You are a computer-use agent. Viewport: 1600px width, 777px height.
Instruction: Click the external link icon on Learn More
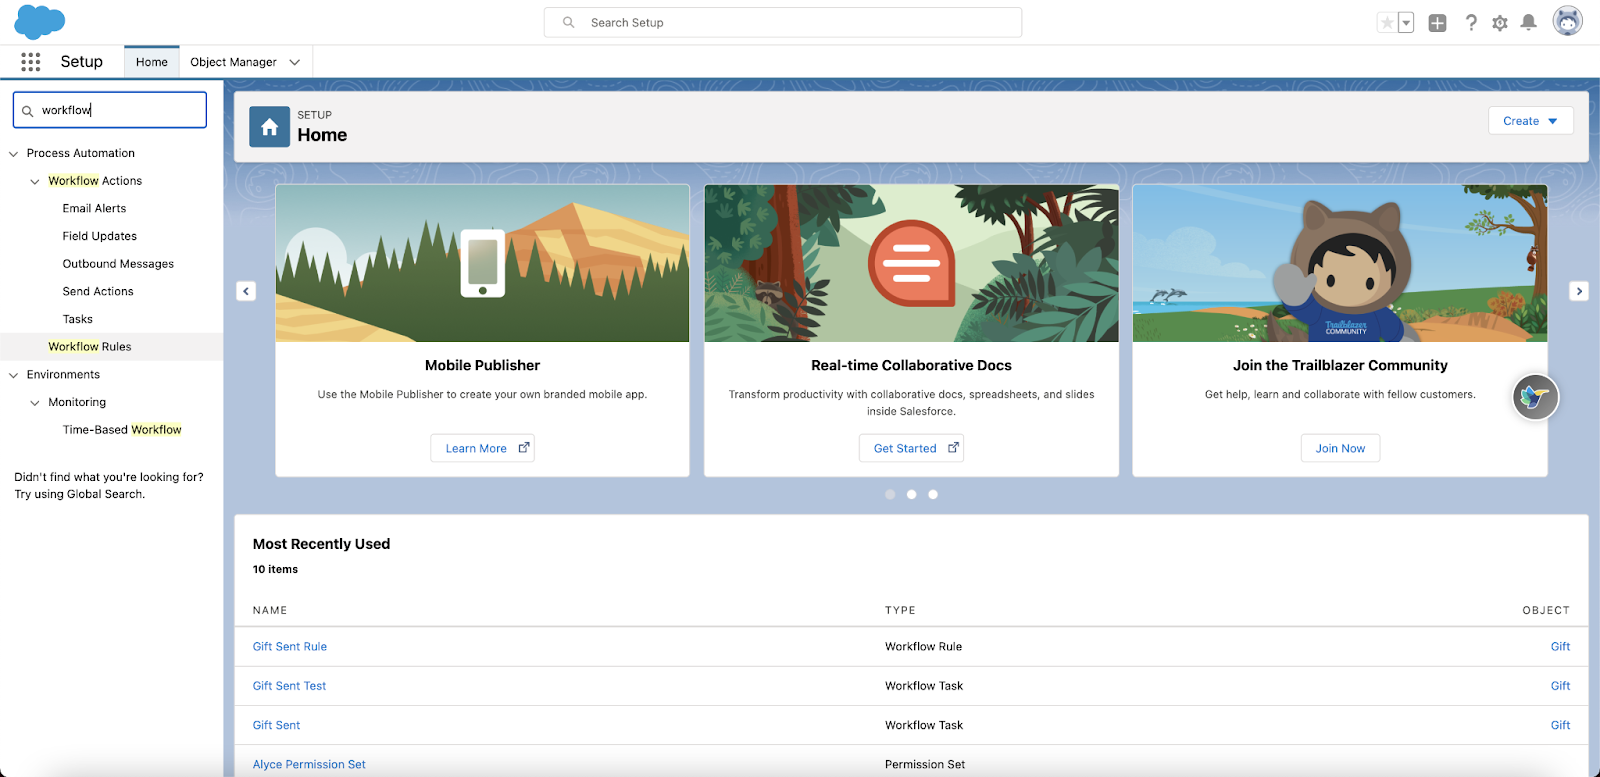523,448
